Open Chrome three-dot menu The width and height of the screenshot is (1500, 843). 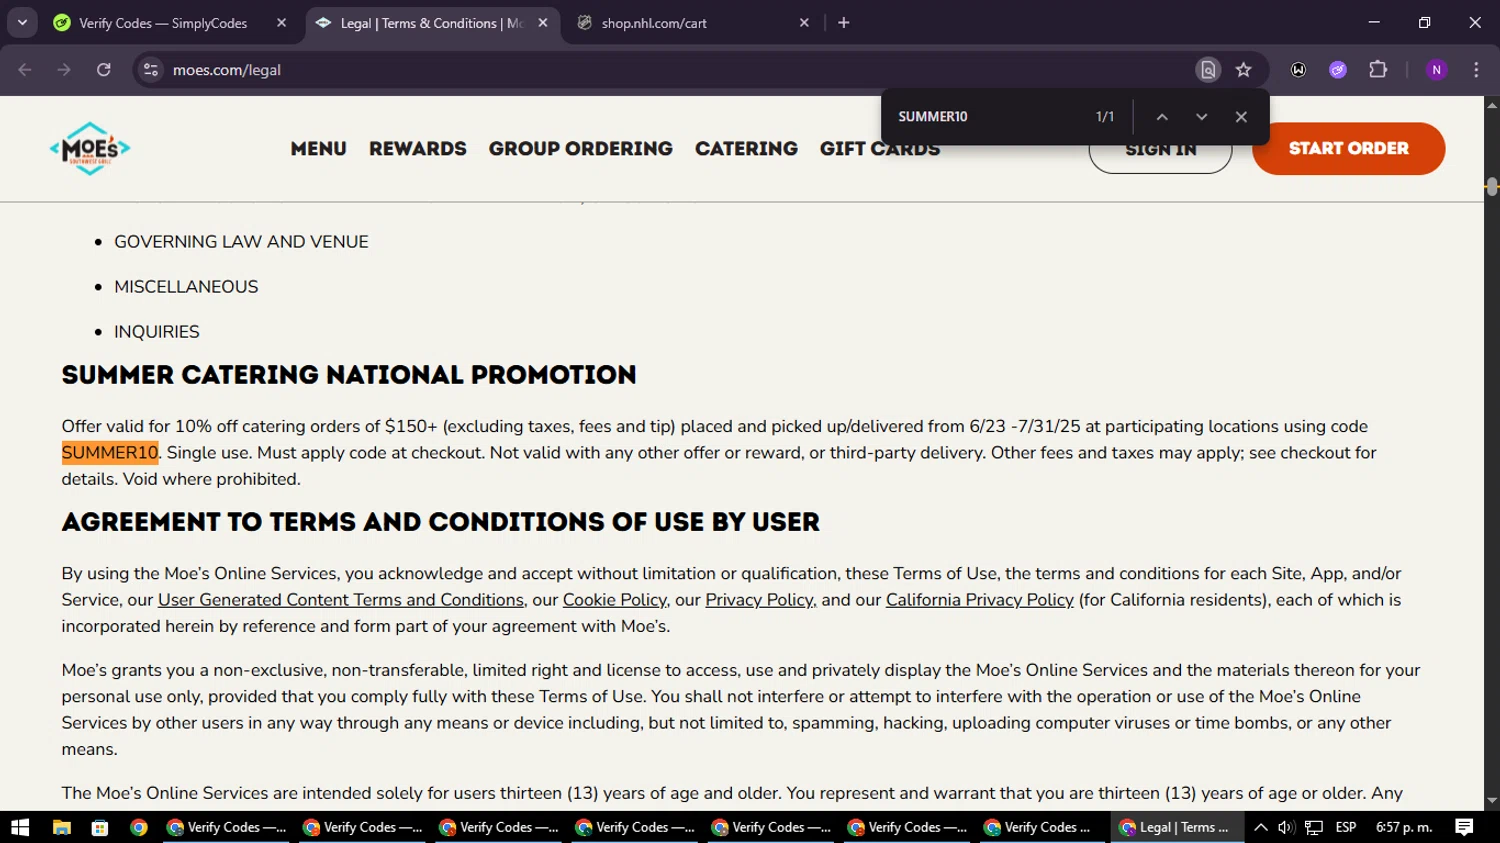(1476, 70)
